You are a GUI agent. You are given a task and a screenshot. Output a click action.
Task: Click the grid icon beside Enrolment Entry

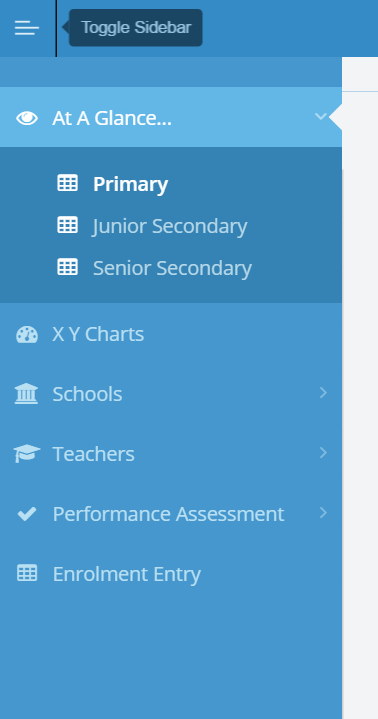point(27,573)
